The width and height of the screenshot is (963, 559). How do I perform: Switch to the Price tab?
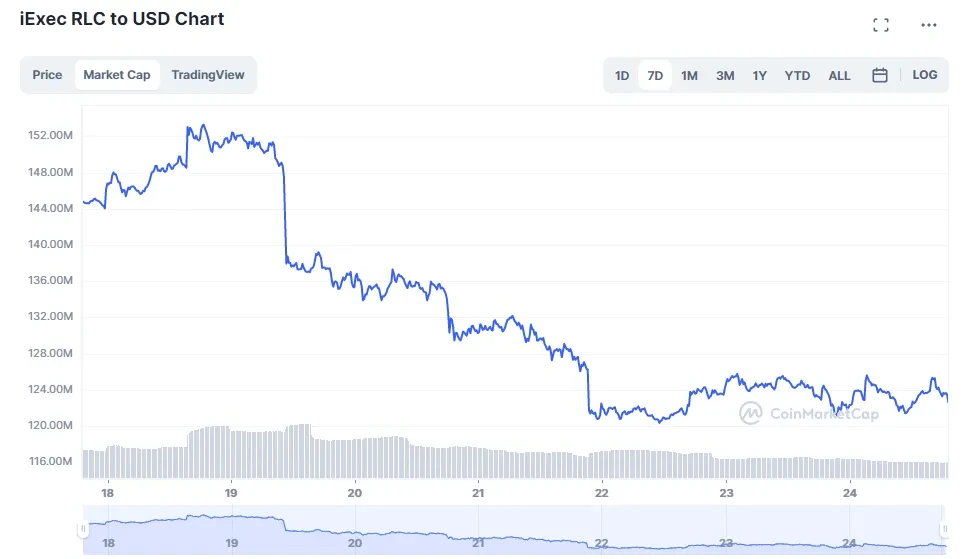point(47,75)
